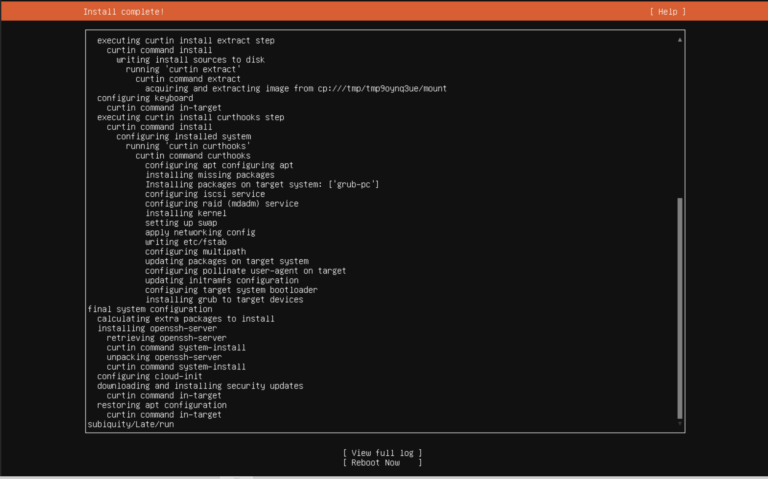Image resolution: width=768 pixels, height=479 pixels.
Task: Open the Help menu in header
Action: pyautogui.click(x=668, y=12)
